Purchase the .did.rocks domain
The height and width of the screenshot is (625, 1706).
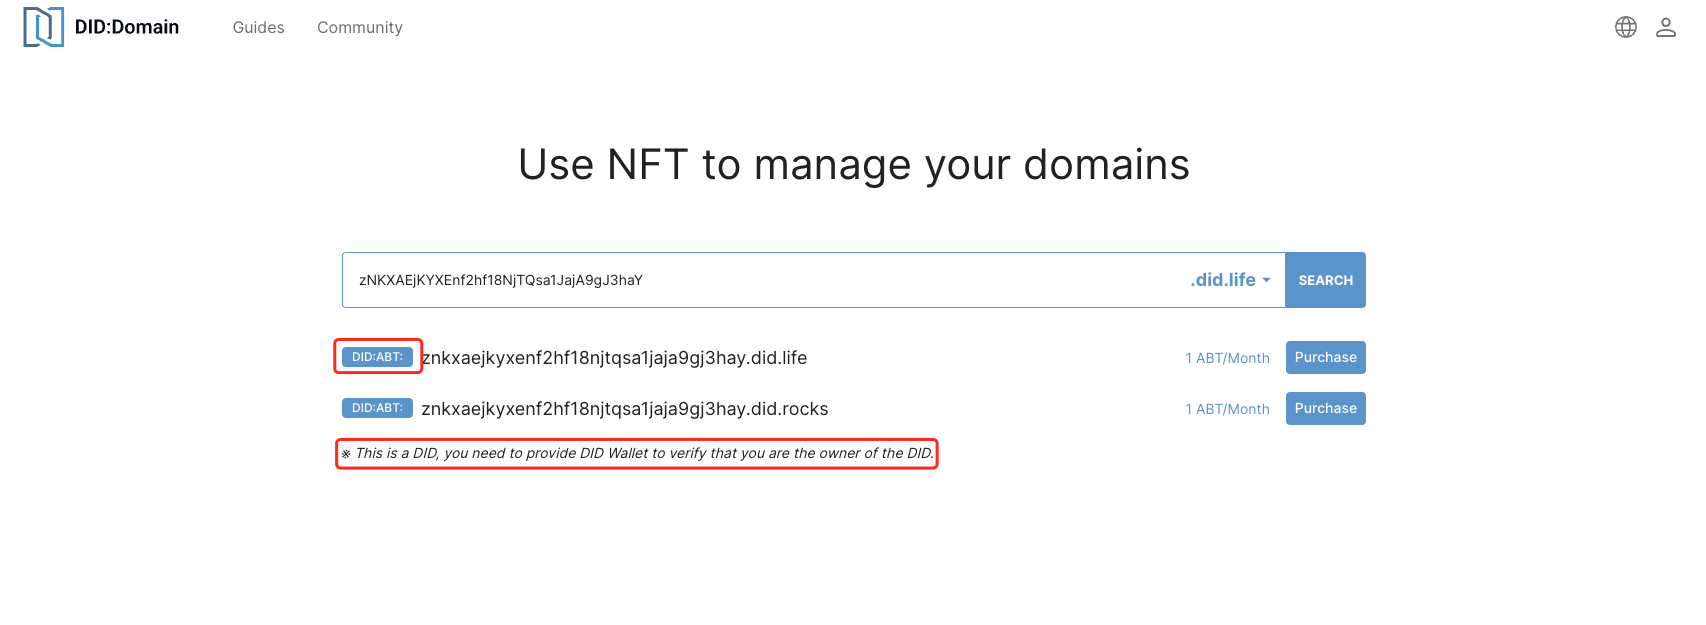[1325, 408]
